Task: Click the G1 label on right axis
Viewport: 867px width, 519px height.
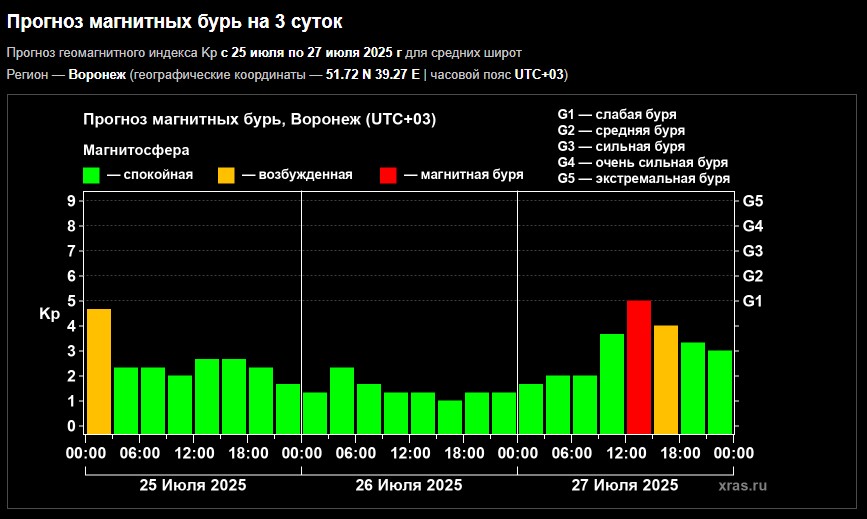Action: coord(753,301)
